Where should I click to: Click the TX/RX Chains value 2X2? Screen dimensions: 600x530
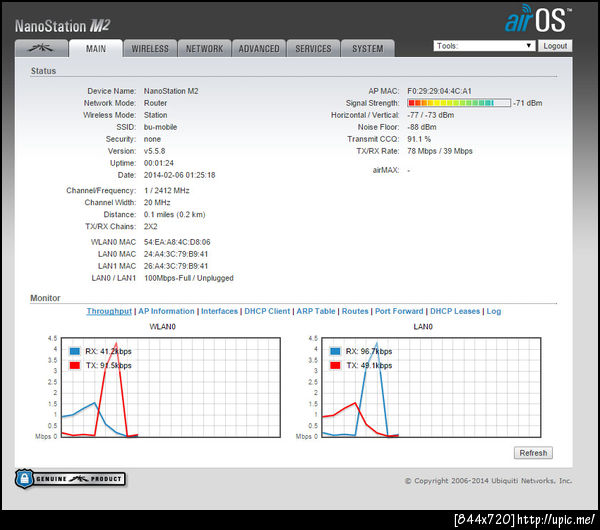click(x=150, y=227)
